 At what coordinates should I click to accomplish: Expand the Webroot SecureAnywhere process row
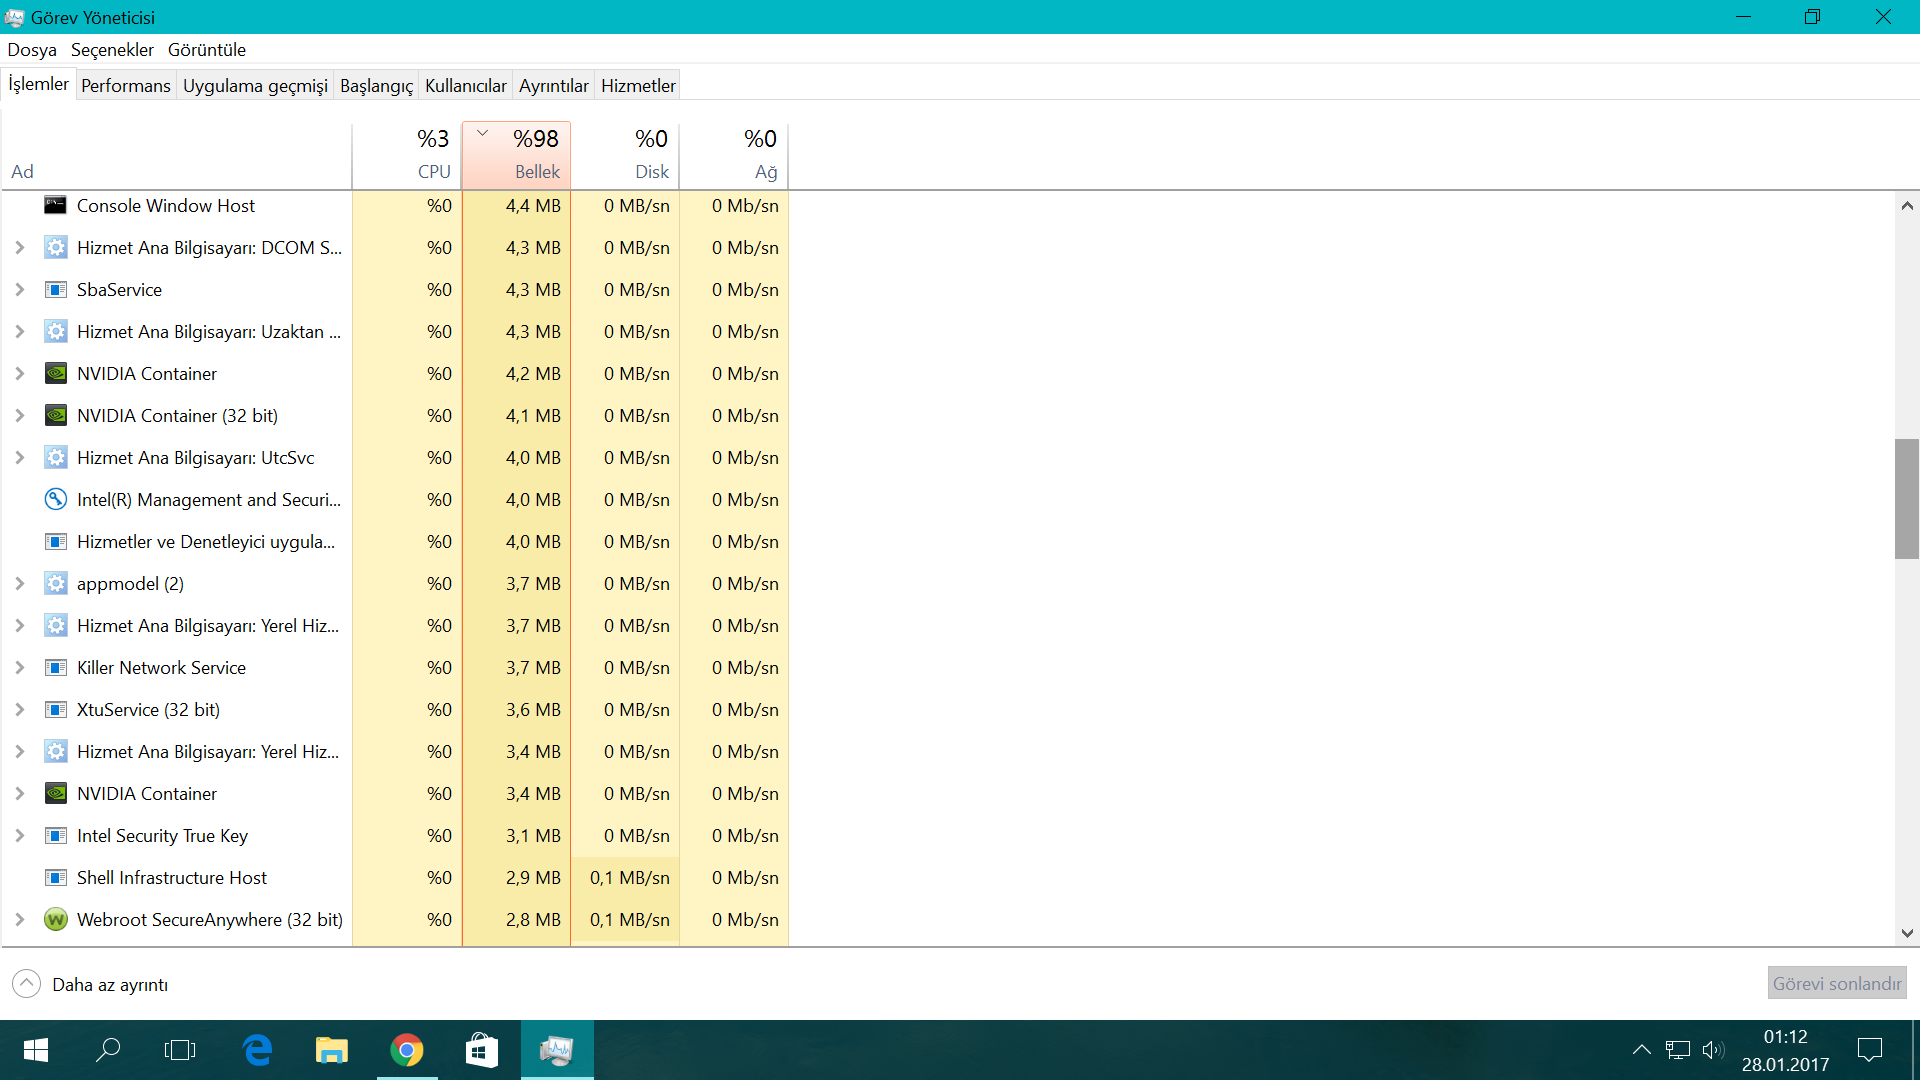coord(18,919)
